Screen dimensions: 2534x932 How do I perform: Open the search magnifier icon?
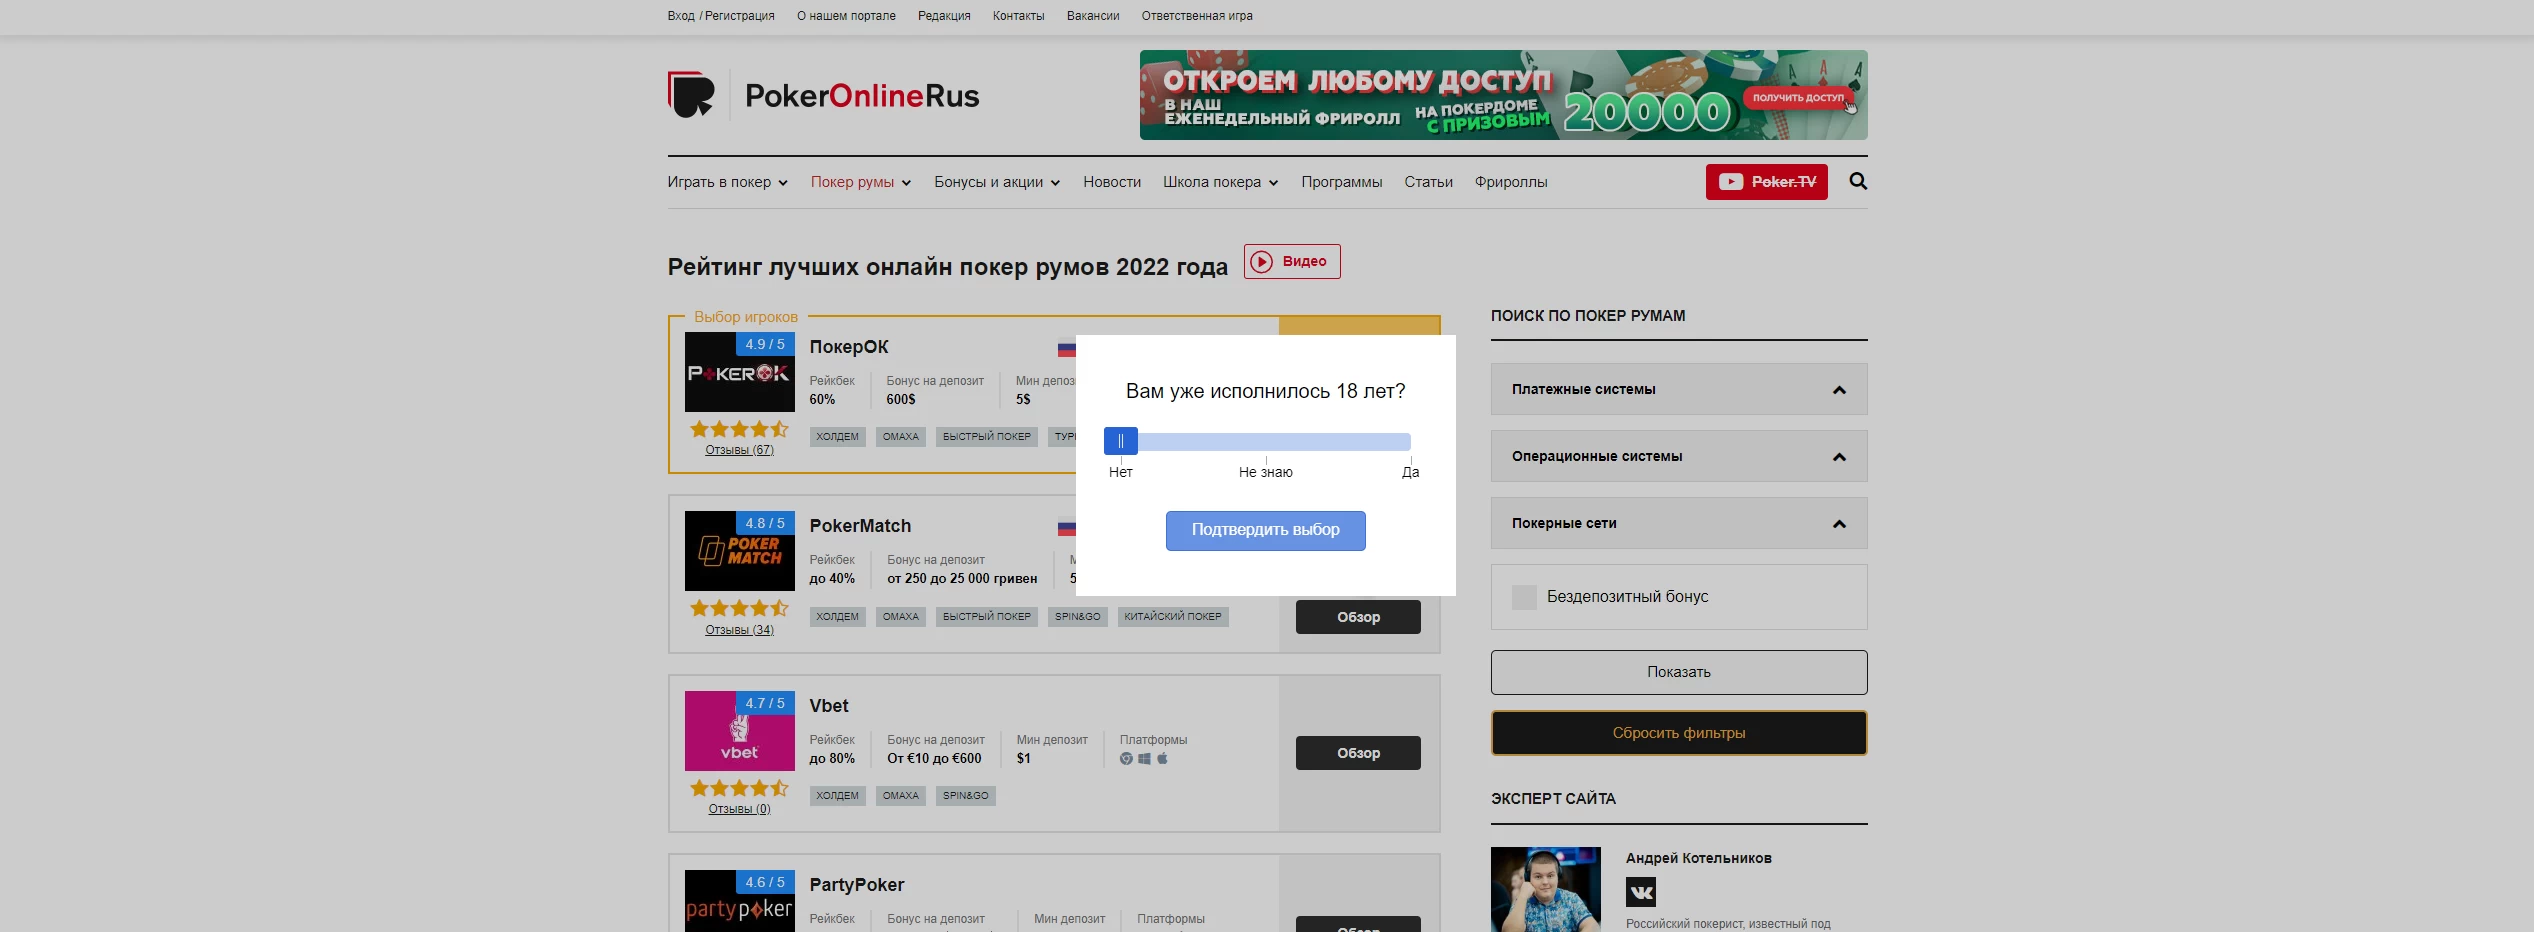point(1858,181)
